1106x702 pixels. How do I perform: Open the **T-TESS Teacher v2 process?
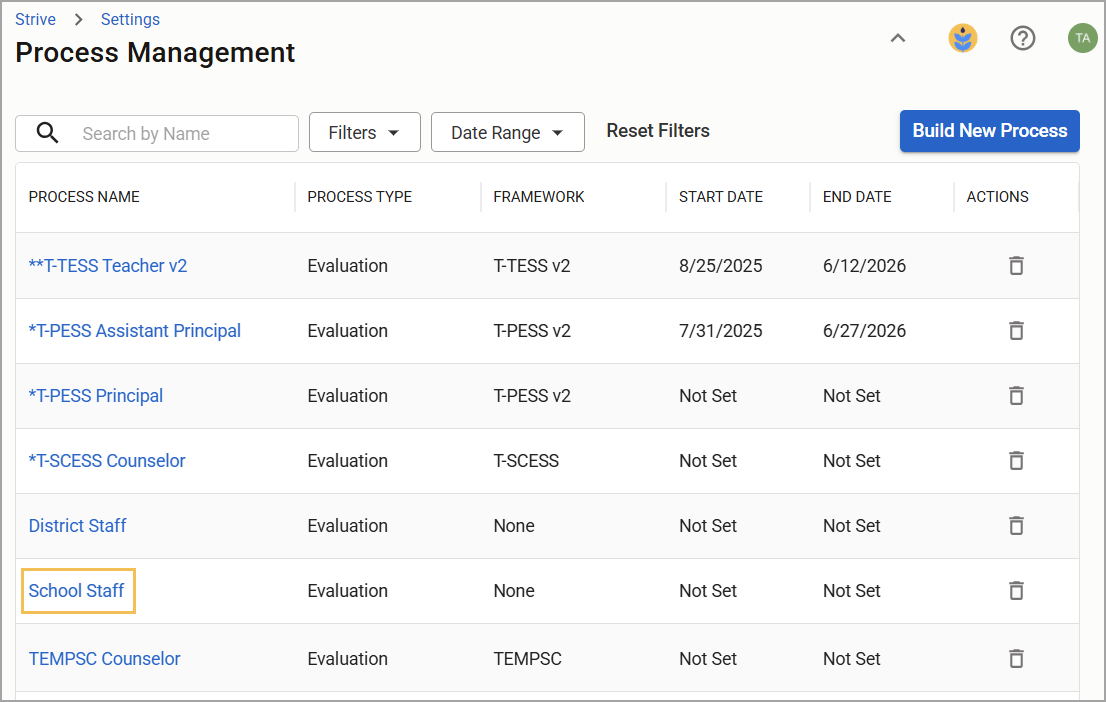(108, 266)
